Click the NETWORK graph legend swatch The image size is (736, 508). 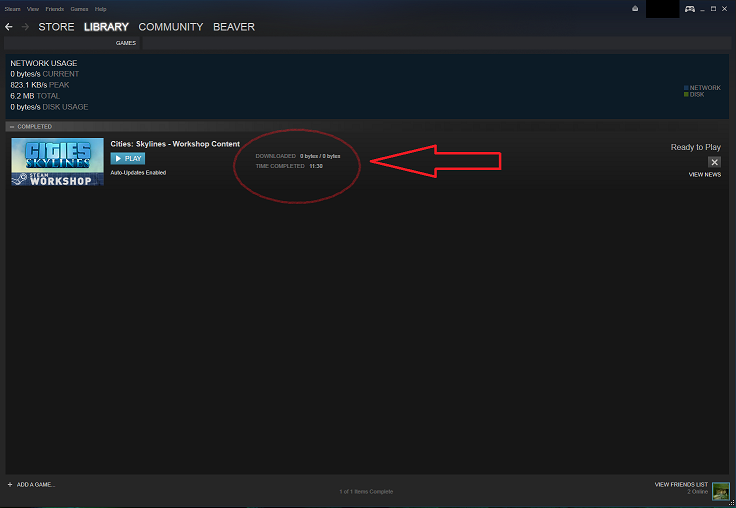tap(686, 88)
